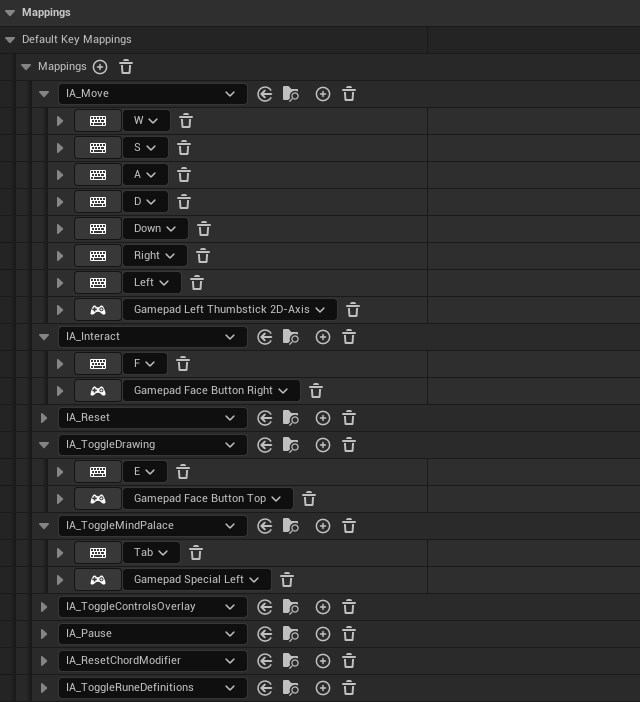Expand the IA_ResetChordModifier mapping
Image resolution: width=640 pixels, height=702 pixels.
click(x=44, y=661)
